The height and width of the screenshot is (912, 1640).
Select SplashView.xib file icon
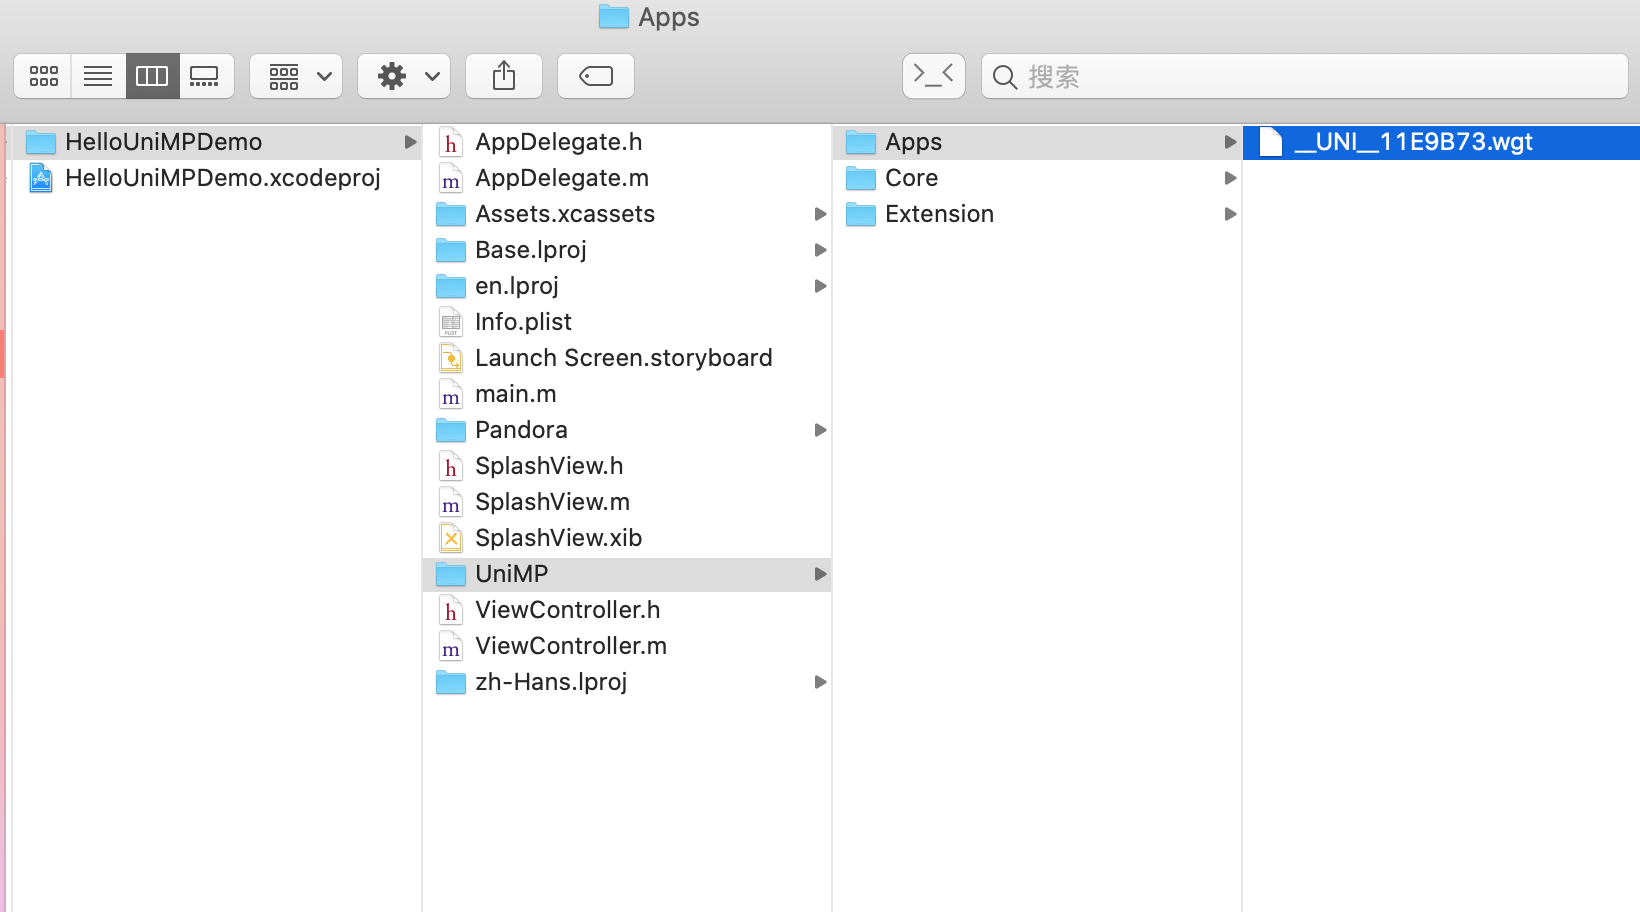point(451,538)
